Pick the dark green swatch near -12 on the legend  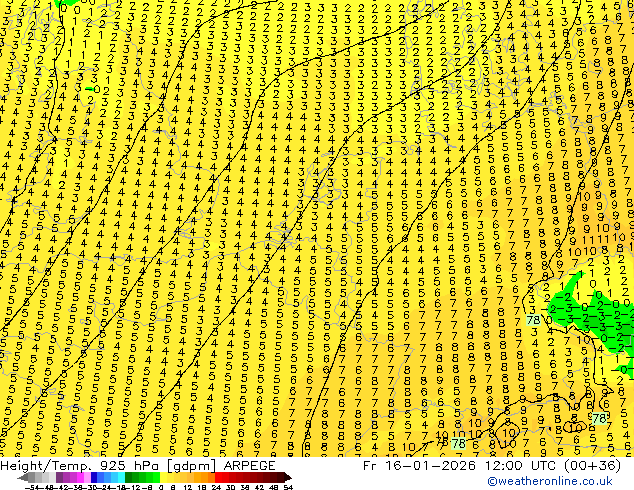tap(128, 477)
